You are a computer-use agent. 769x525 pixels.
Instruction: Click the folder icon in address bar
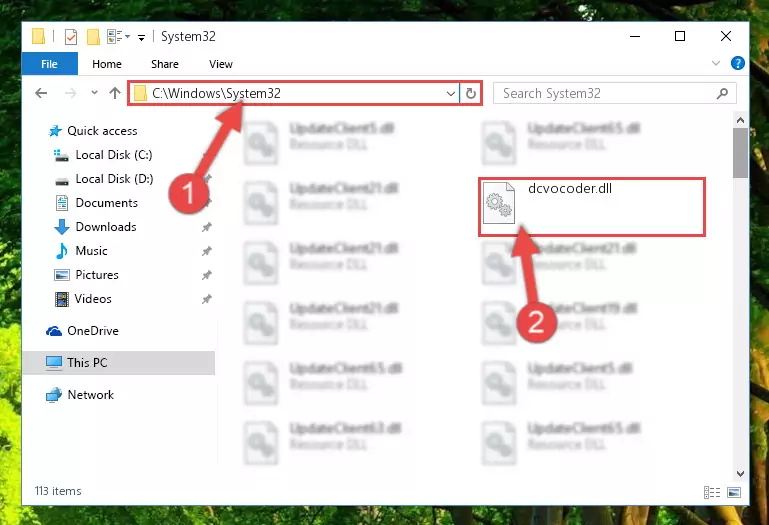140,93
